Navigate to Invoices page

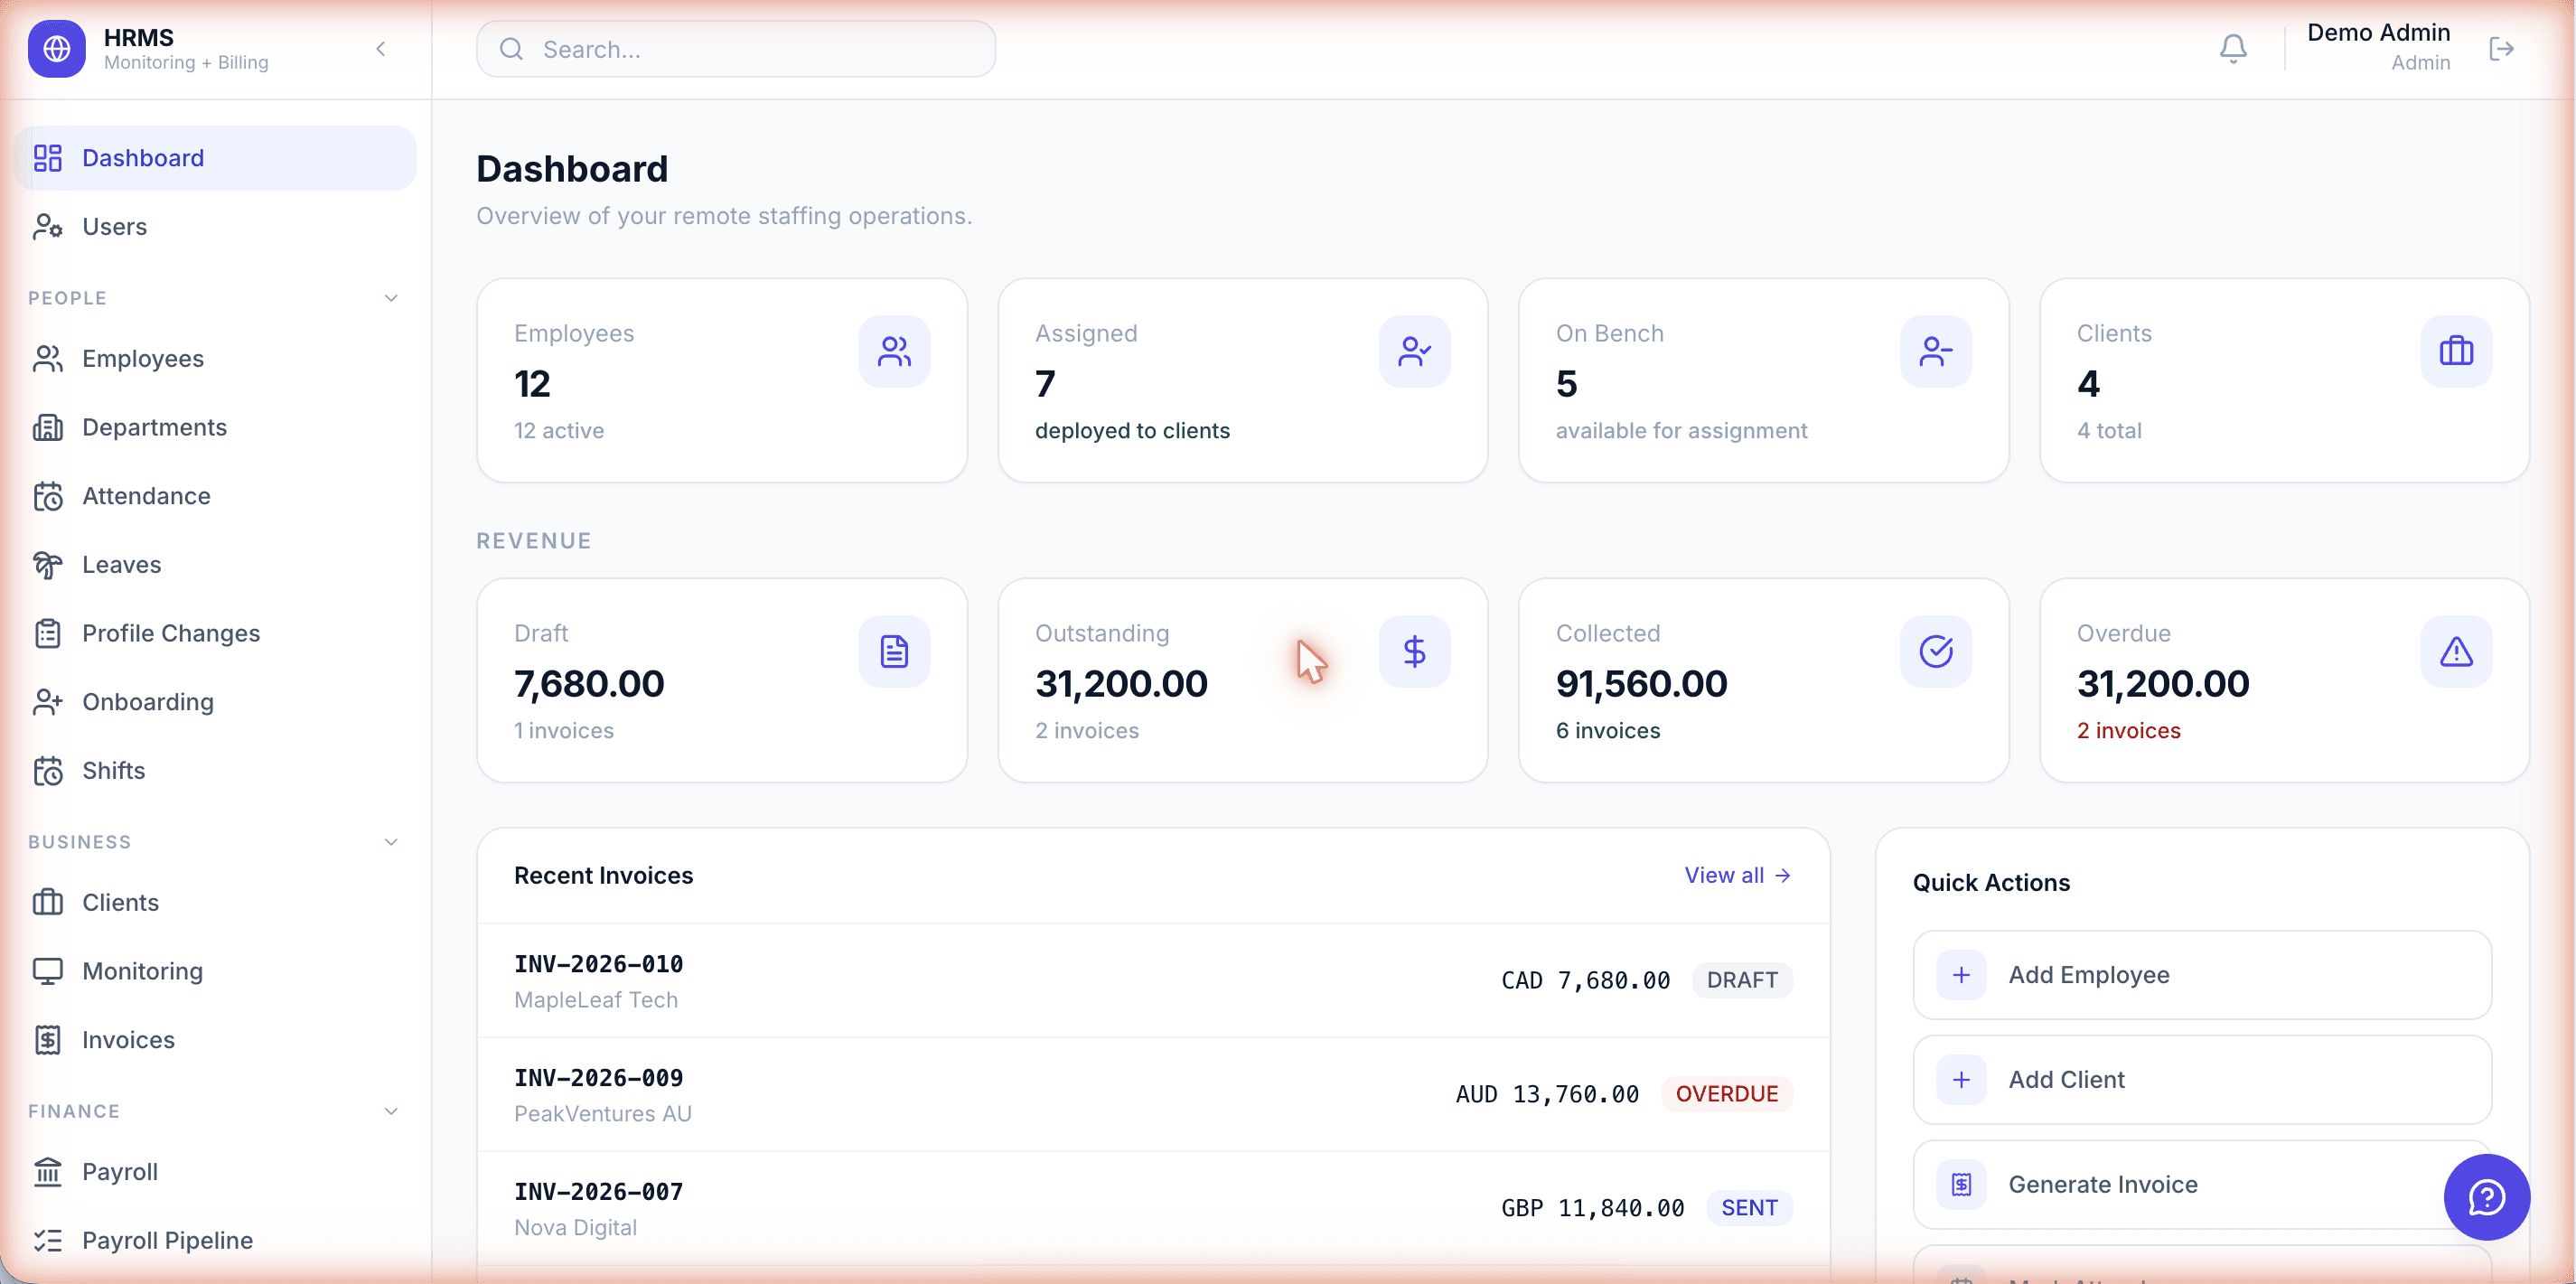[x=215, y=1040]
